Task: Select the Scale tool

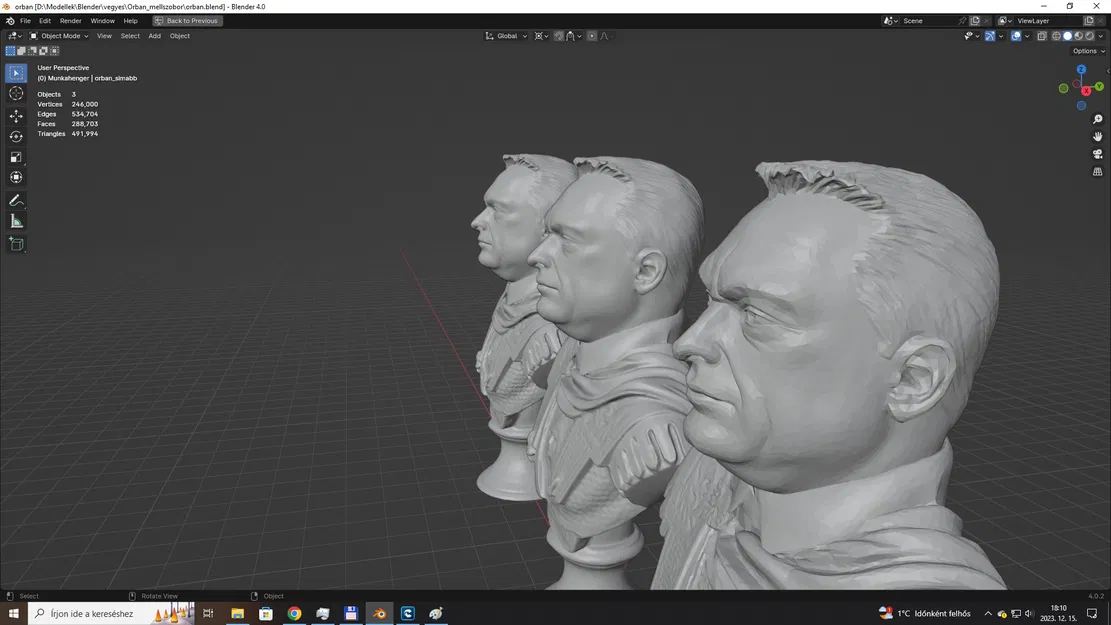Action: [x=15, y=156]
